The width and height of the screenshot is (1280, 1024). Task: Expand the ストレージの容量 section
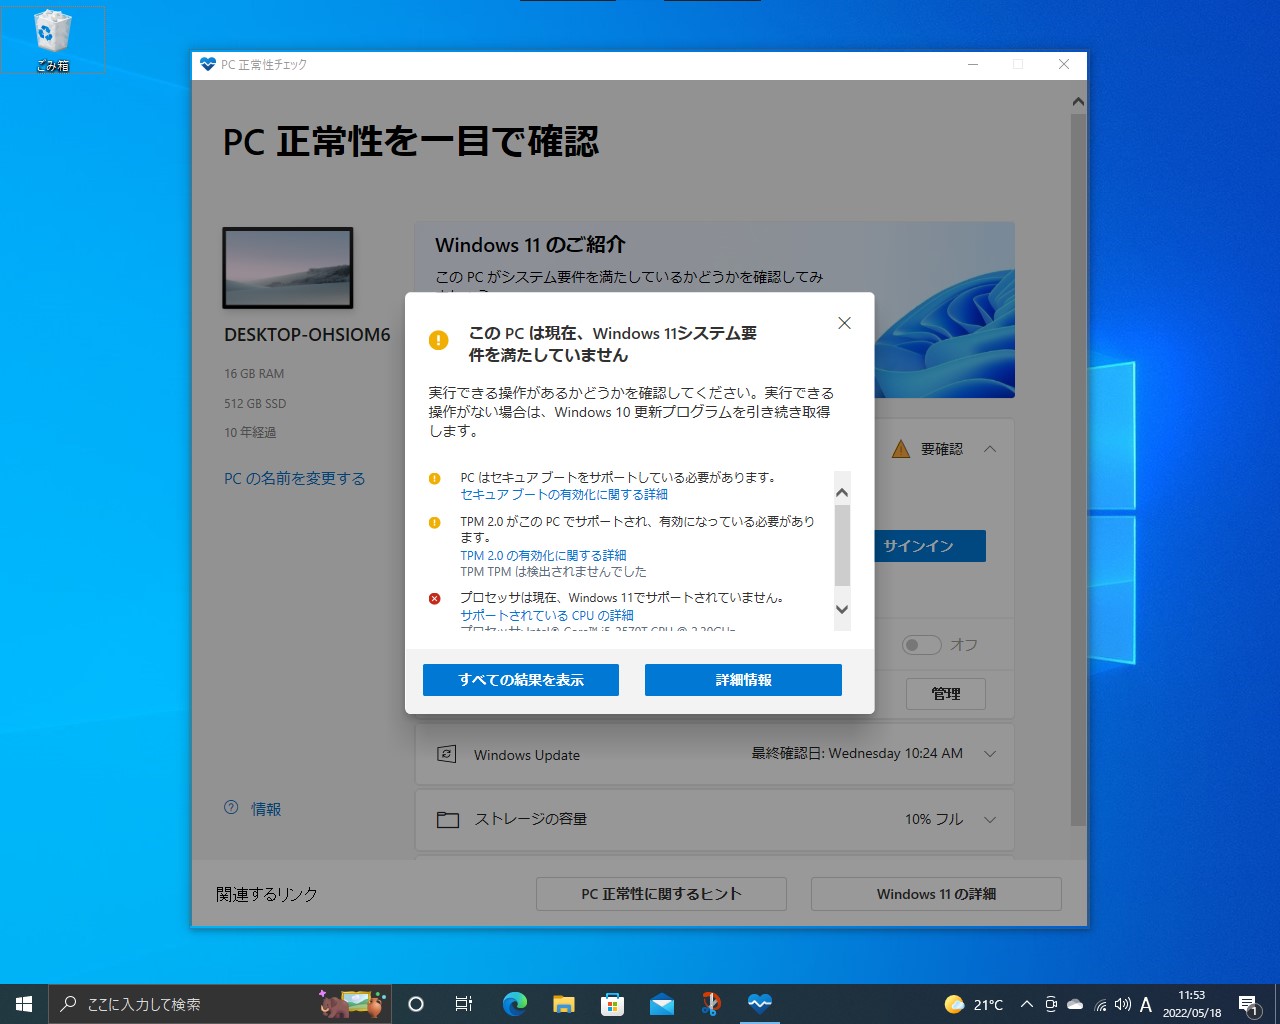(x=990, y=820)
